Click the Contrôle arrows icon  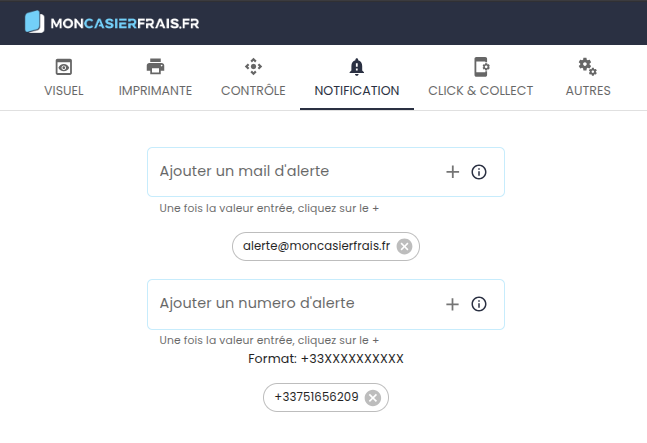(x=253, y=67)
